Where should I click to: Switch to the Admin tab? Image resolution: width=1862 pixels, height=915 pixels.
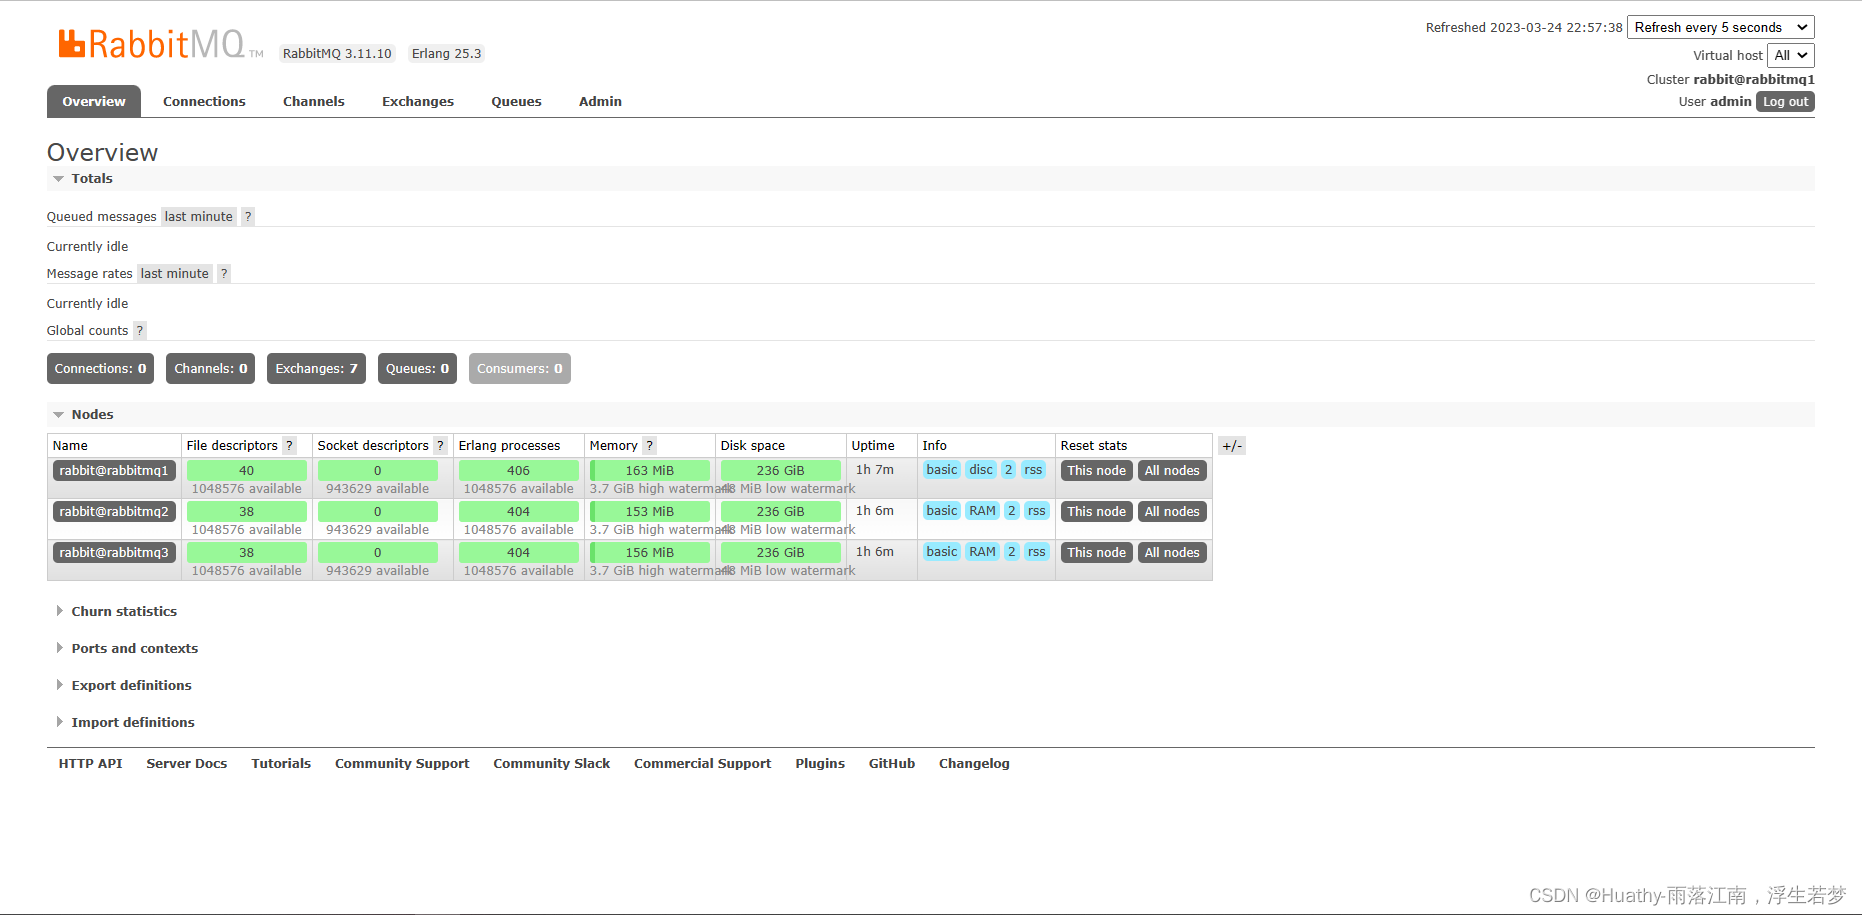[x=600, y=101]
